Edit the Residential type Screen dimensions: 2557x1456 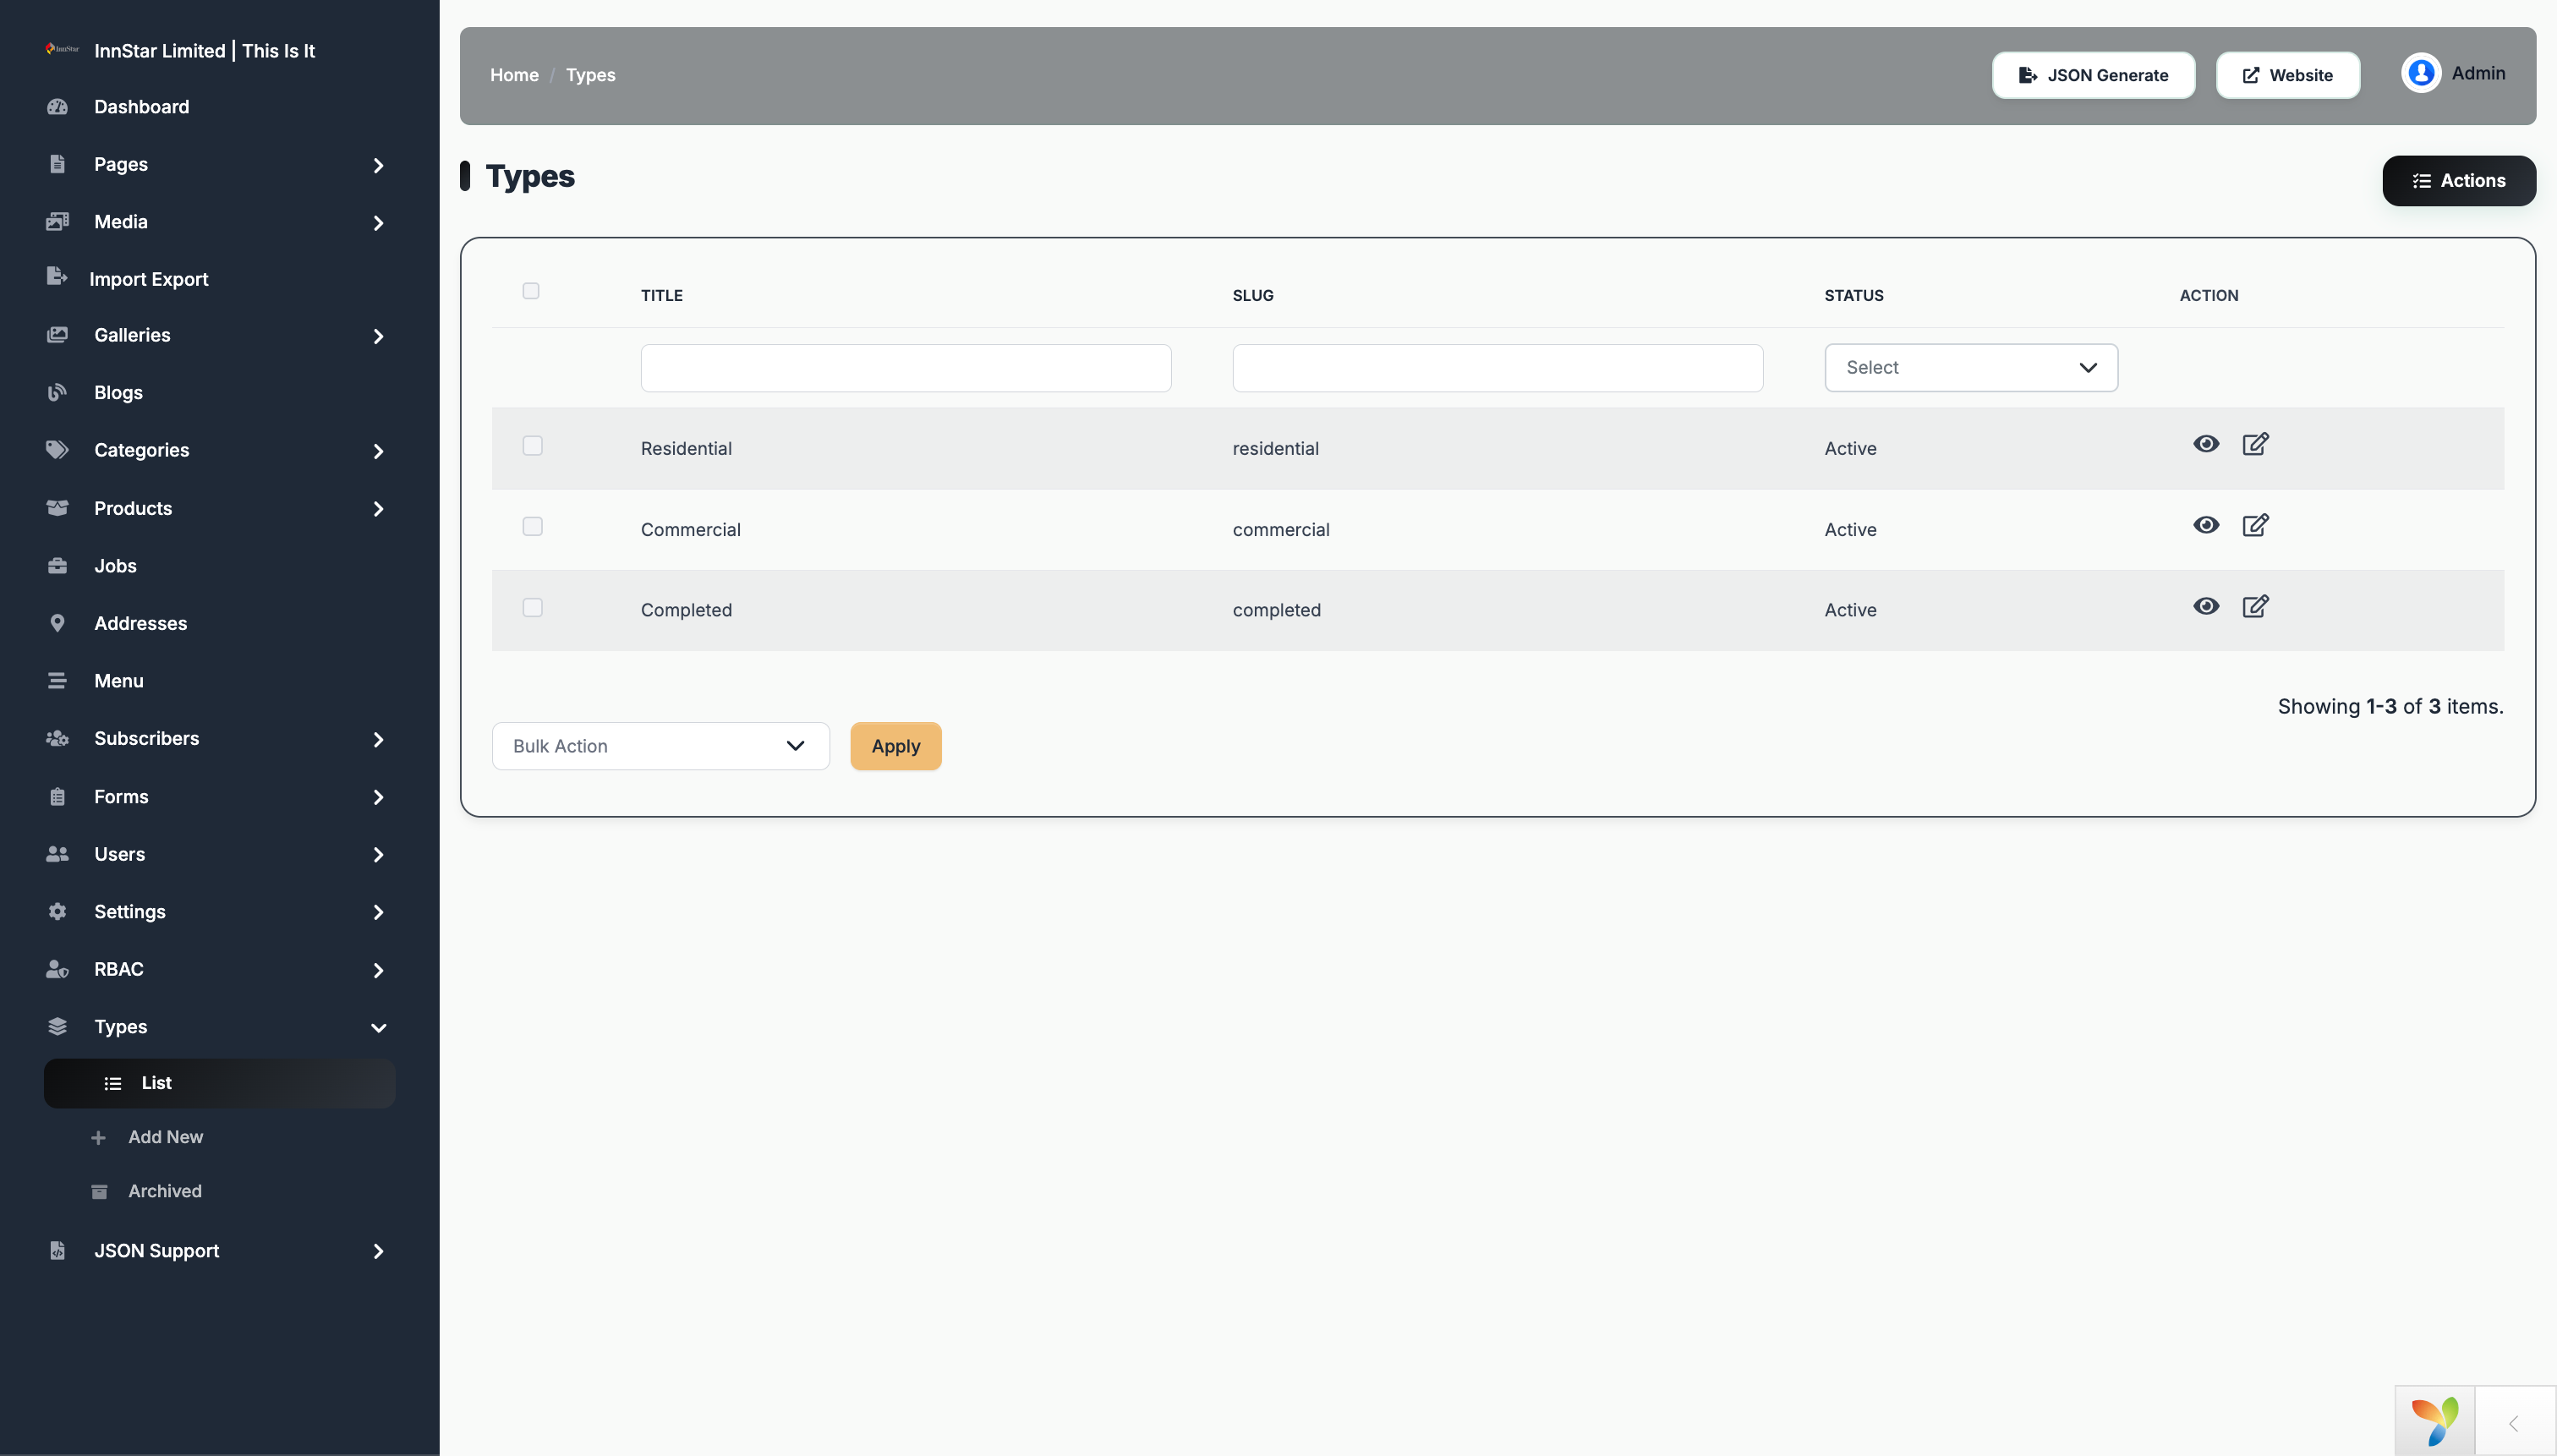coord(2255,444)
